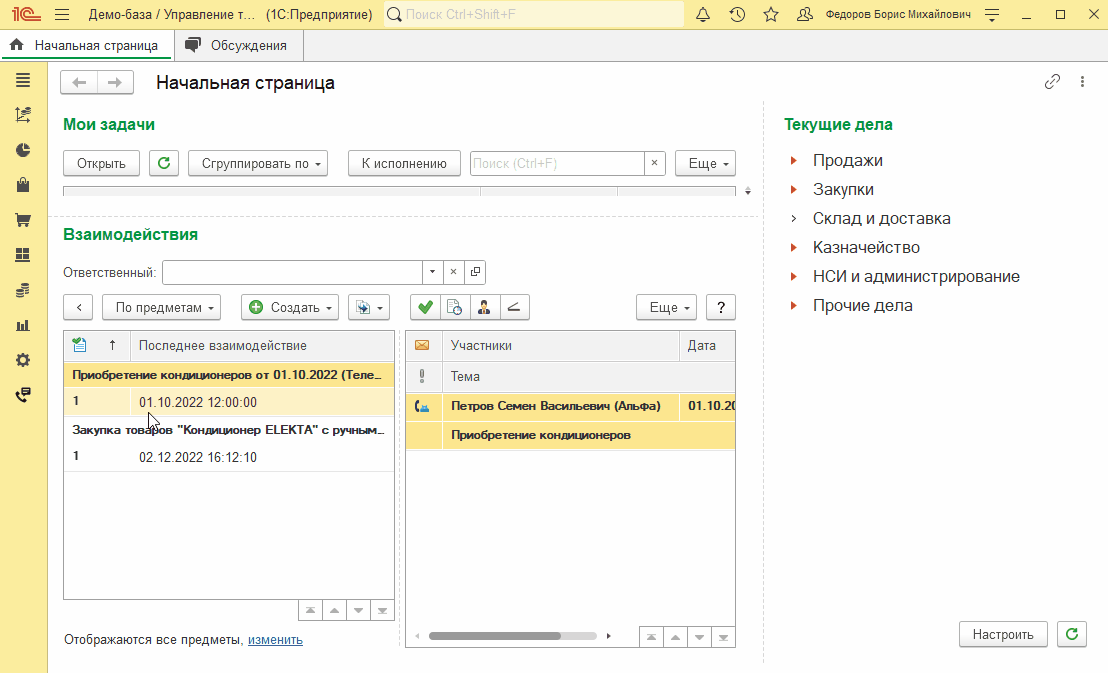Open the Сгруппировать по dropdown

[258, 163]
